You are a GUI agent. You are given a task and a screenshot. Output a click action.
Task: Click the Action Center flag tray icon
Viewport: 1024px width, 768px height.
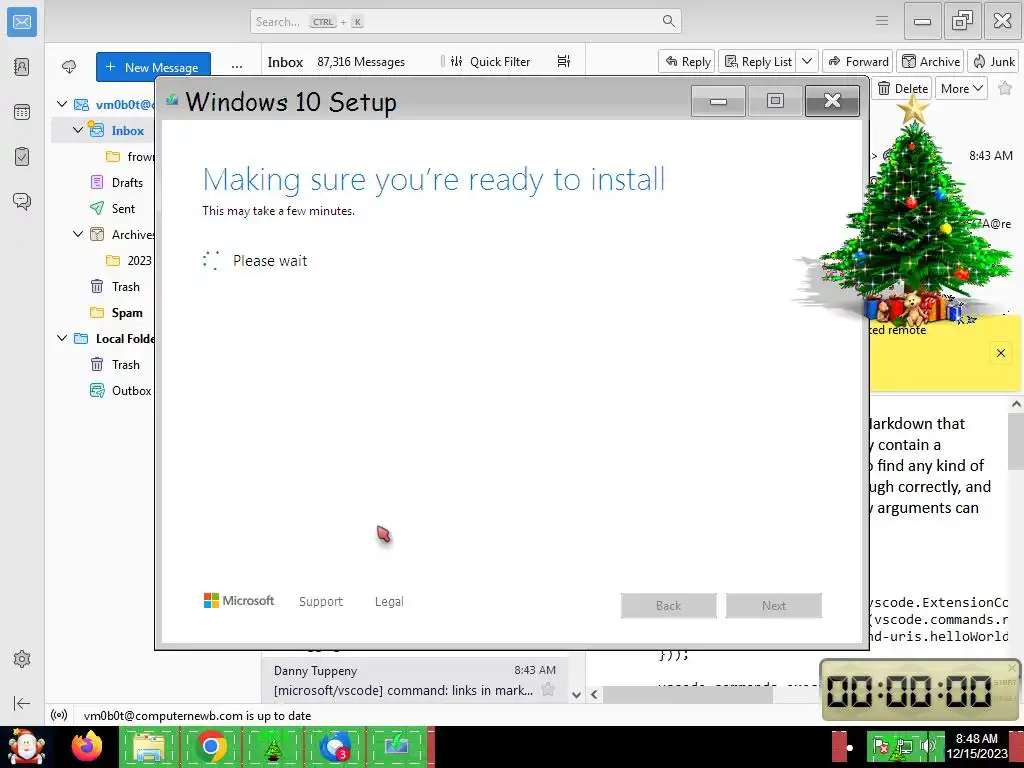[881, 746]
